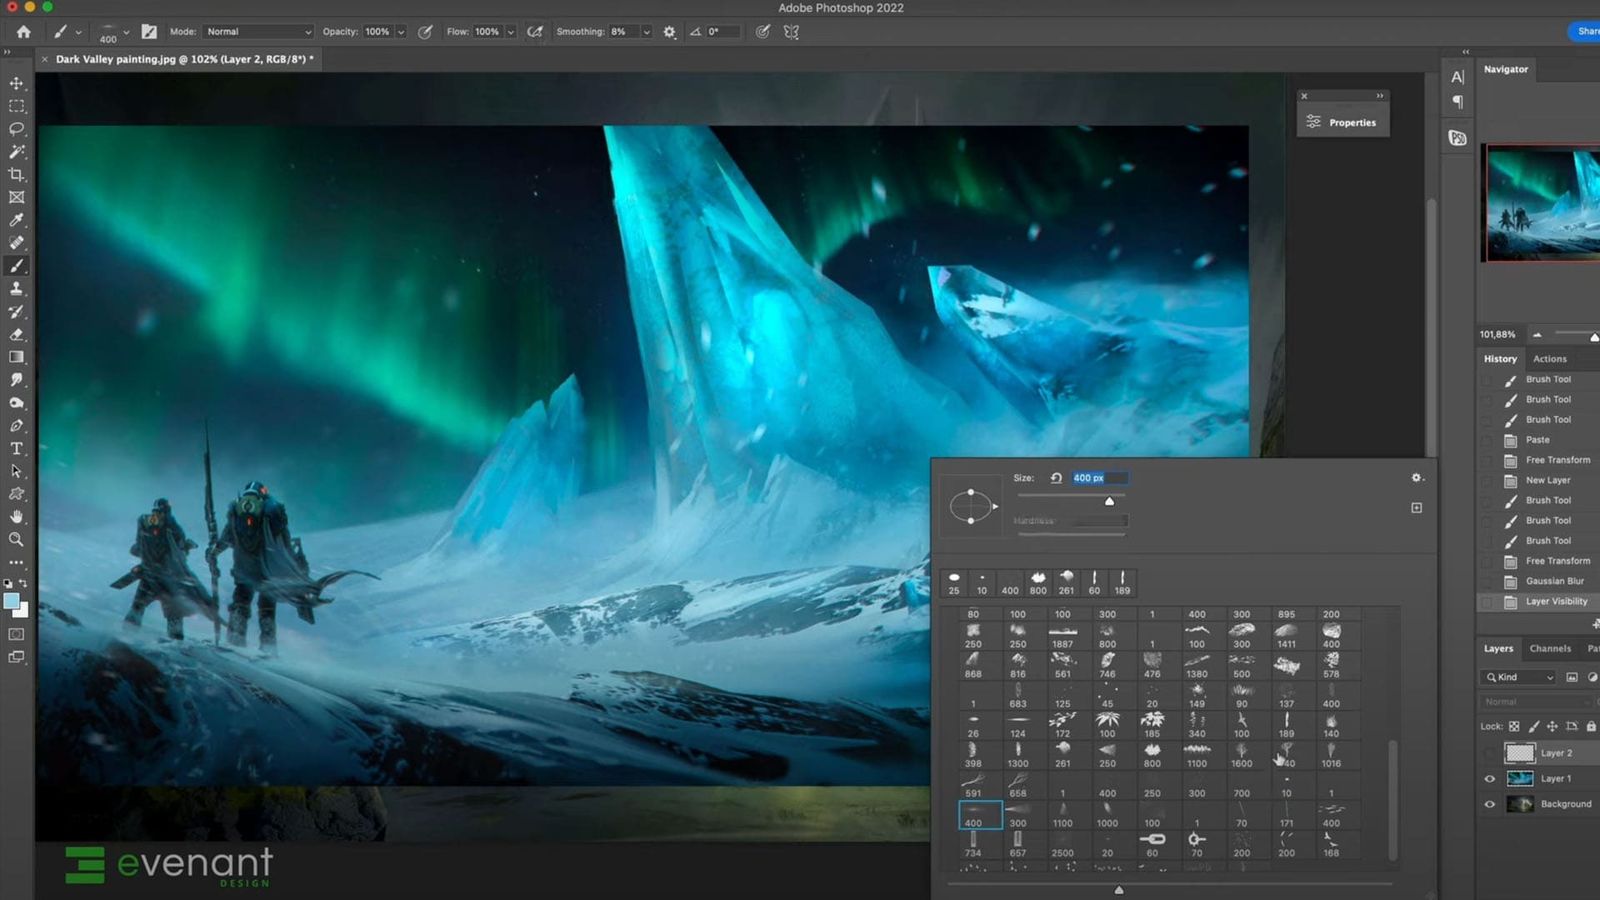
Task: Select the Brush tool in the toolbar
Action: tap(17, 266)
